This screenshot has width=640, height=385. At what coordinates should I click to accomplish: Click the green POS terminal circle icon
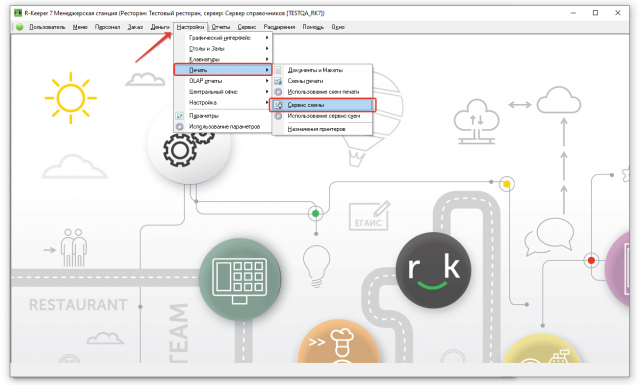pos(240,279)
